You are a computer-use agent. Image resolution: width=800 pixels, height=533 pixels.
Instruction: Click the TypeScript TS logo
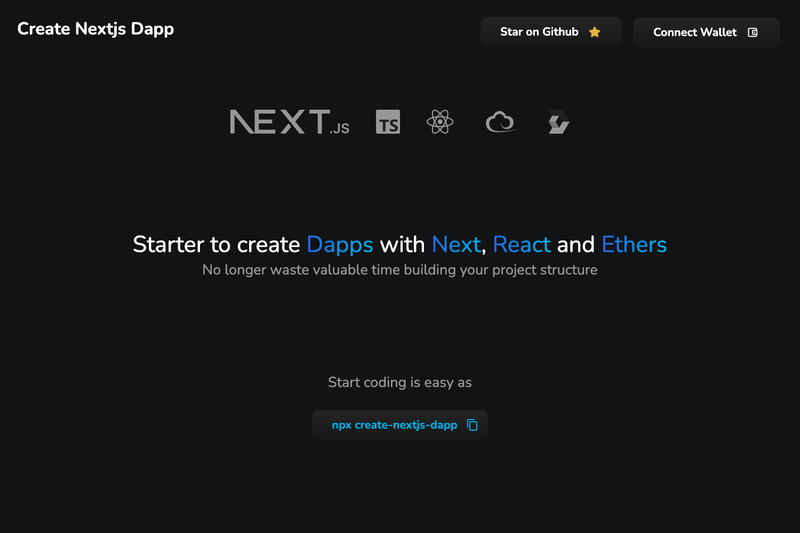(388, 122)
